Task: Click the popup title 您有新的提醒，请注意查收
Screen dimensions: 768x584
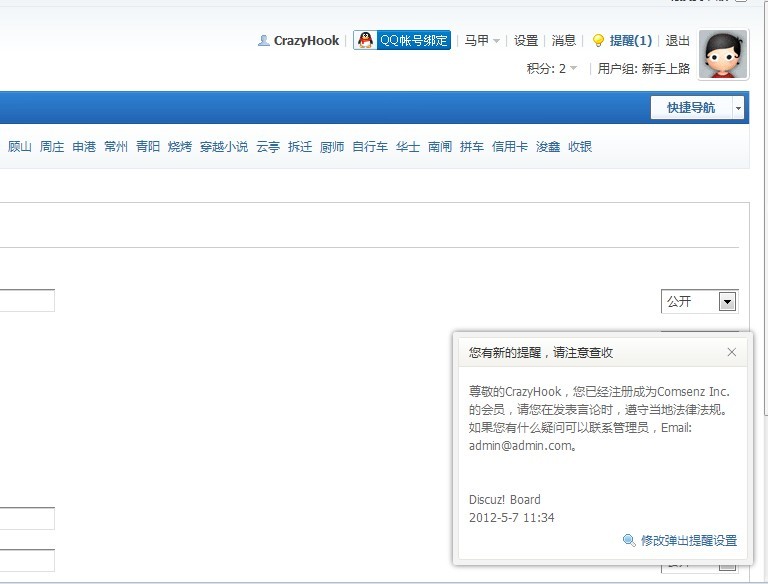Action: click(x=541, y=353)
